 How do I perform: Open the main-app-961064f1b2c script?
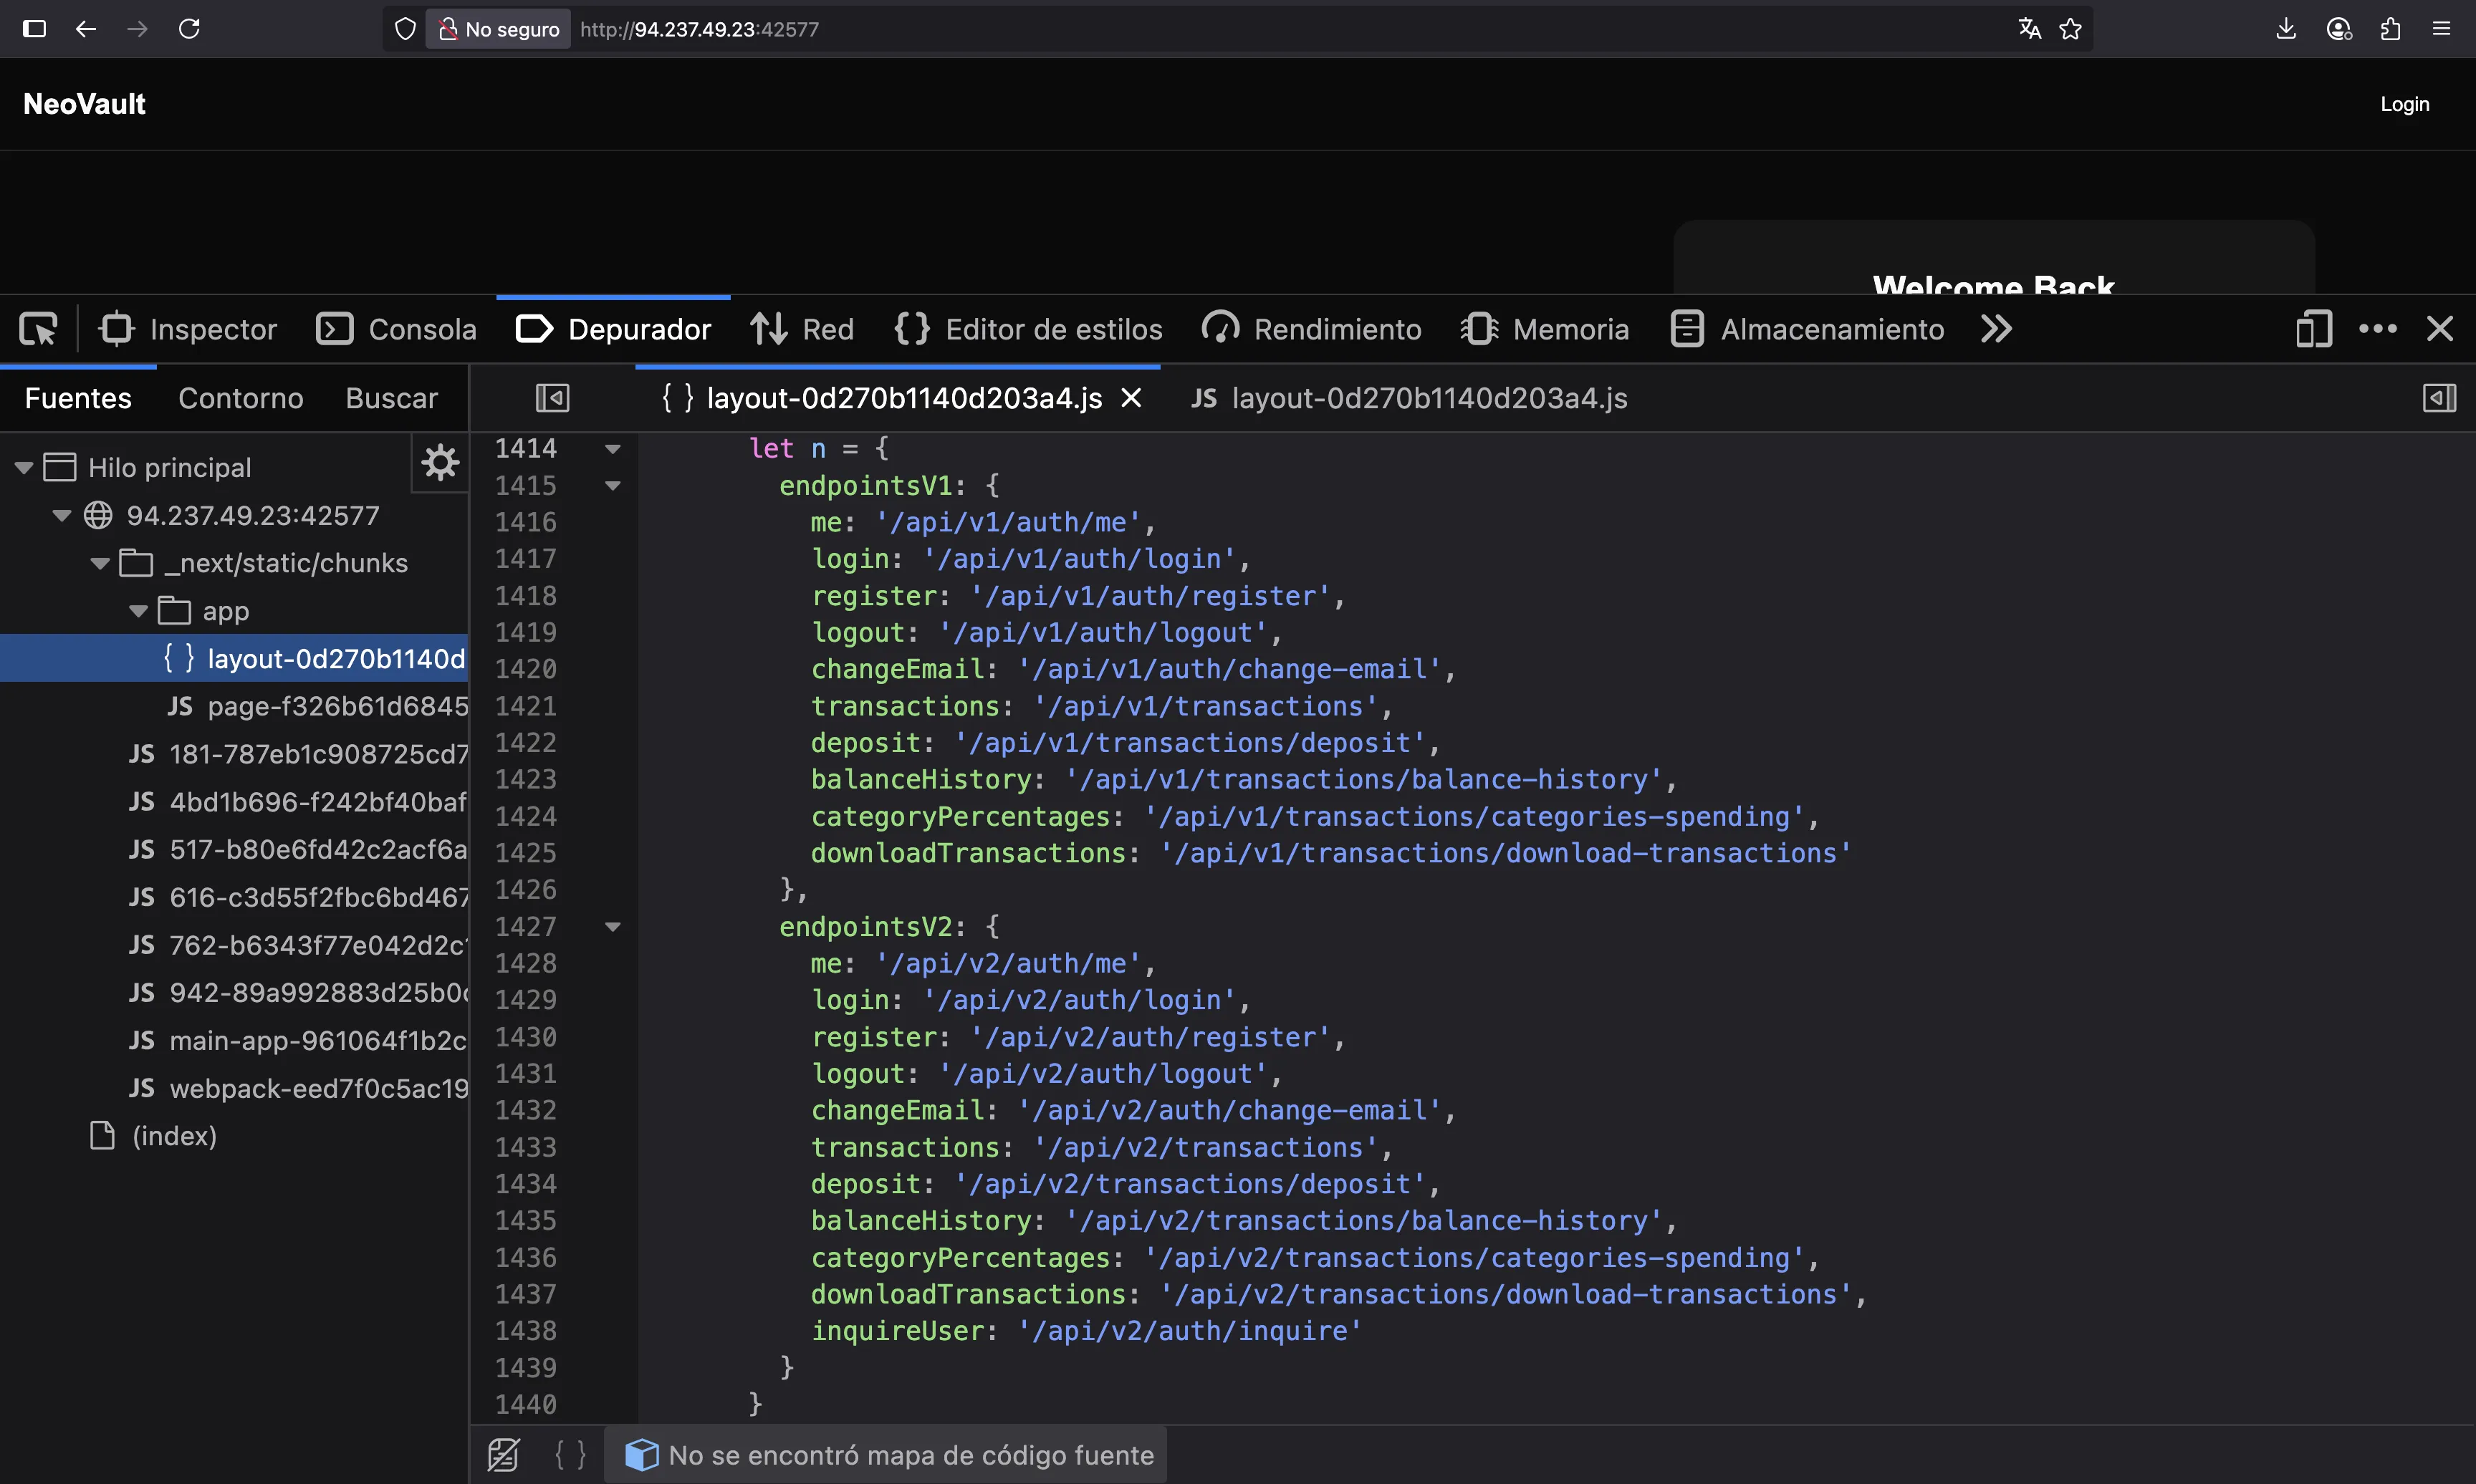point(298,1040)
